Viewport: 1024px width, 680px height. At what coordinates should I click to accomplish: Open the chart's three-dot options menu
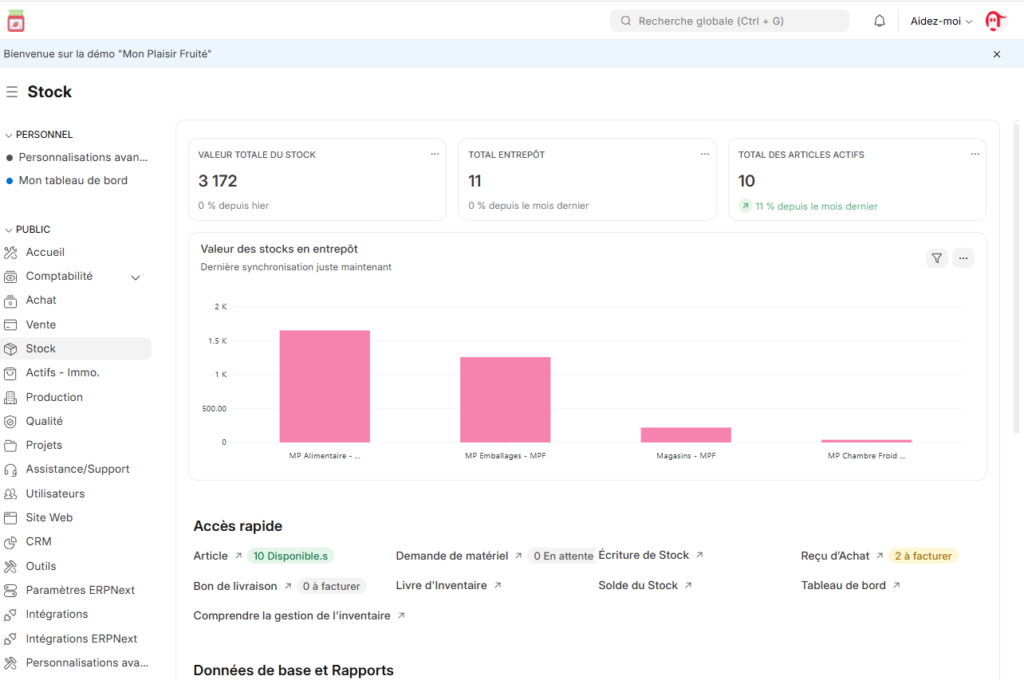coord(963,258)
